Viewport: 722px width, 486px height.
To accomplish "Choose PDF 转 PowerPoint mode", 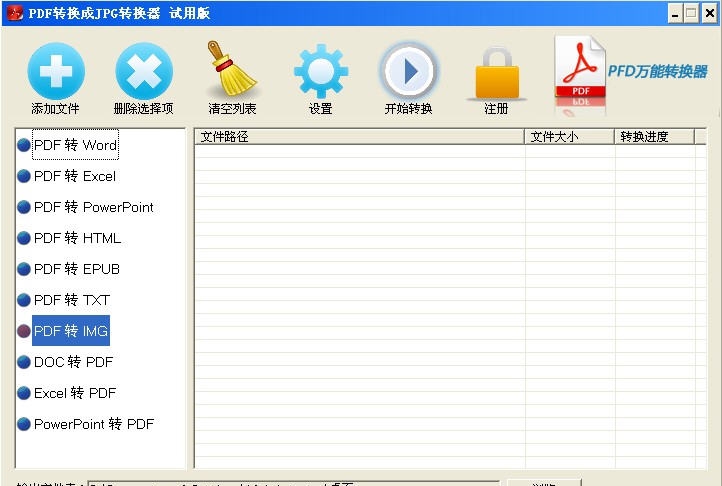I will [93, 207].
